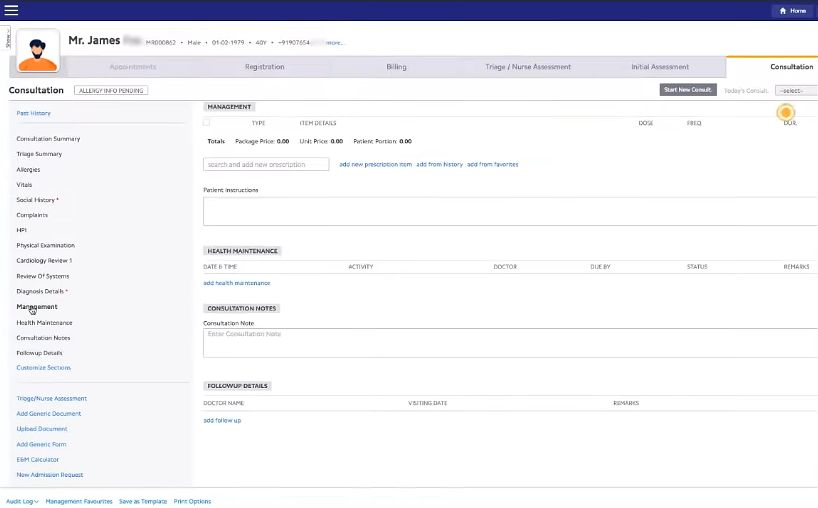The image size is (818, 508).
Task: Select Health Maintenance in sidebar
Action: [44, 323]
